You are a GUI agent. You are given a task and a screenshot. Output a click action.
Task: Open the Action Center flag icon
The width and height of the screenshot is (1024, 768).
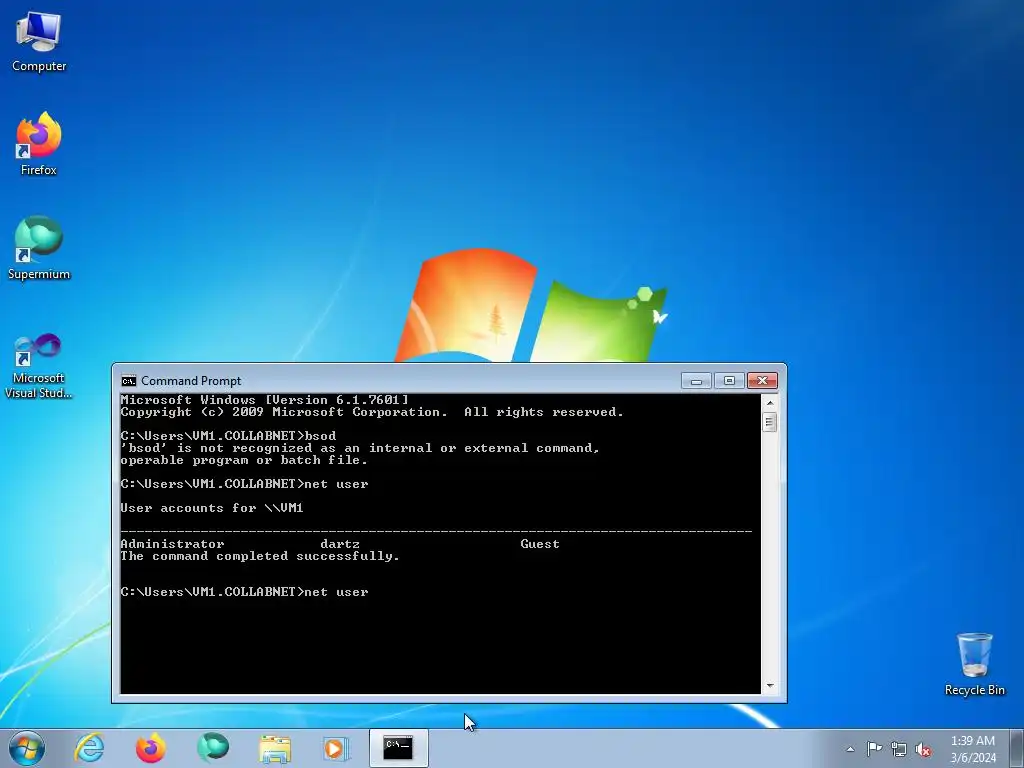(874, 749)
